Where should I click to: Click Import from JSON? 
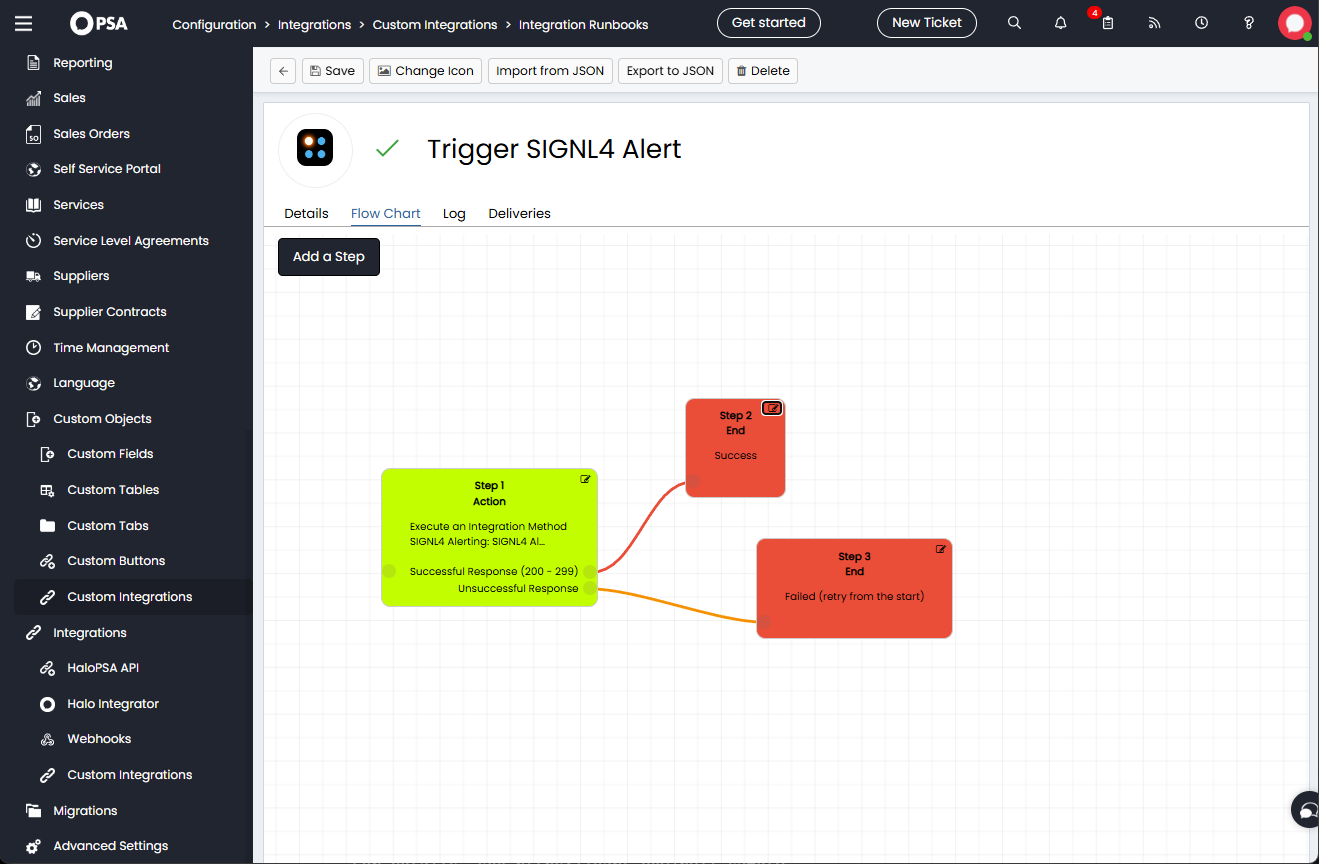pos(550,71)
